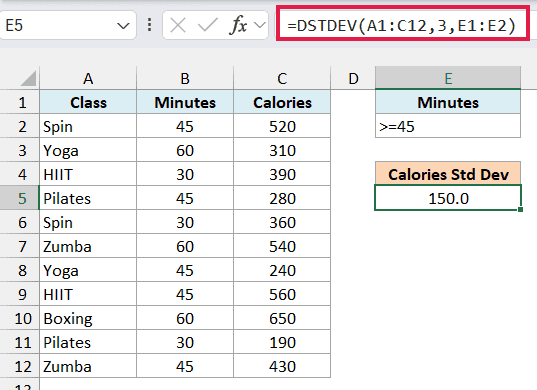Expand the function dropdown beside fx
Screen dimensions: 537x390
pyautogui.click(x=260, y=25)
